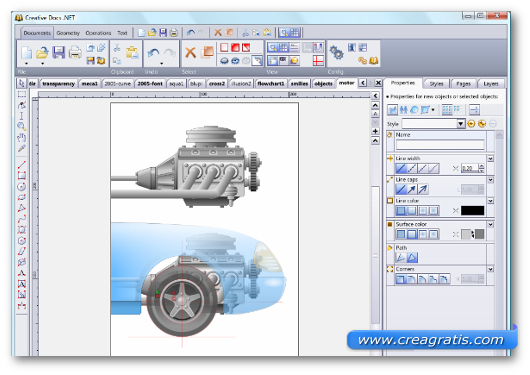Image resolution: width=530 pixels, height=375 pixels.
Task: Click the first orange round button beside Style
Action: tap(471, 124)
